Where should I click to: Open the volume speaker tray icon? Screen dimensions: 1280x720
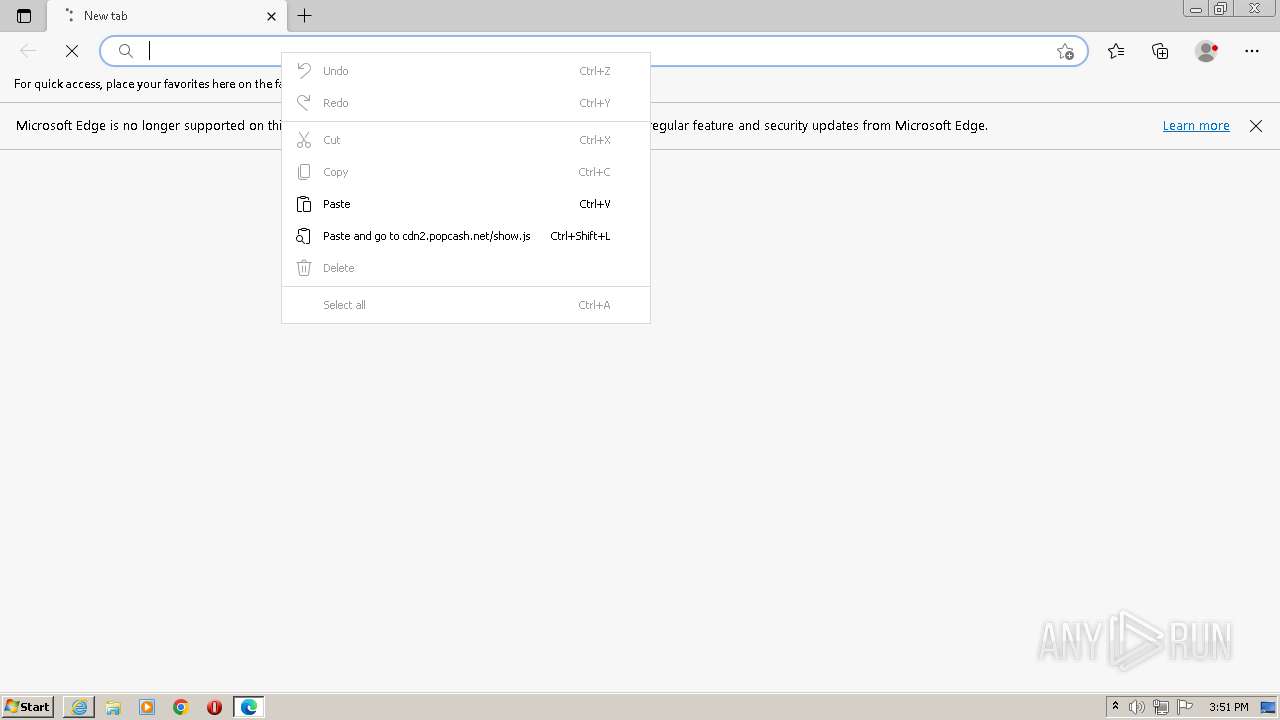click(x=1137, y=707)
